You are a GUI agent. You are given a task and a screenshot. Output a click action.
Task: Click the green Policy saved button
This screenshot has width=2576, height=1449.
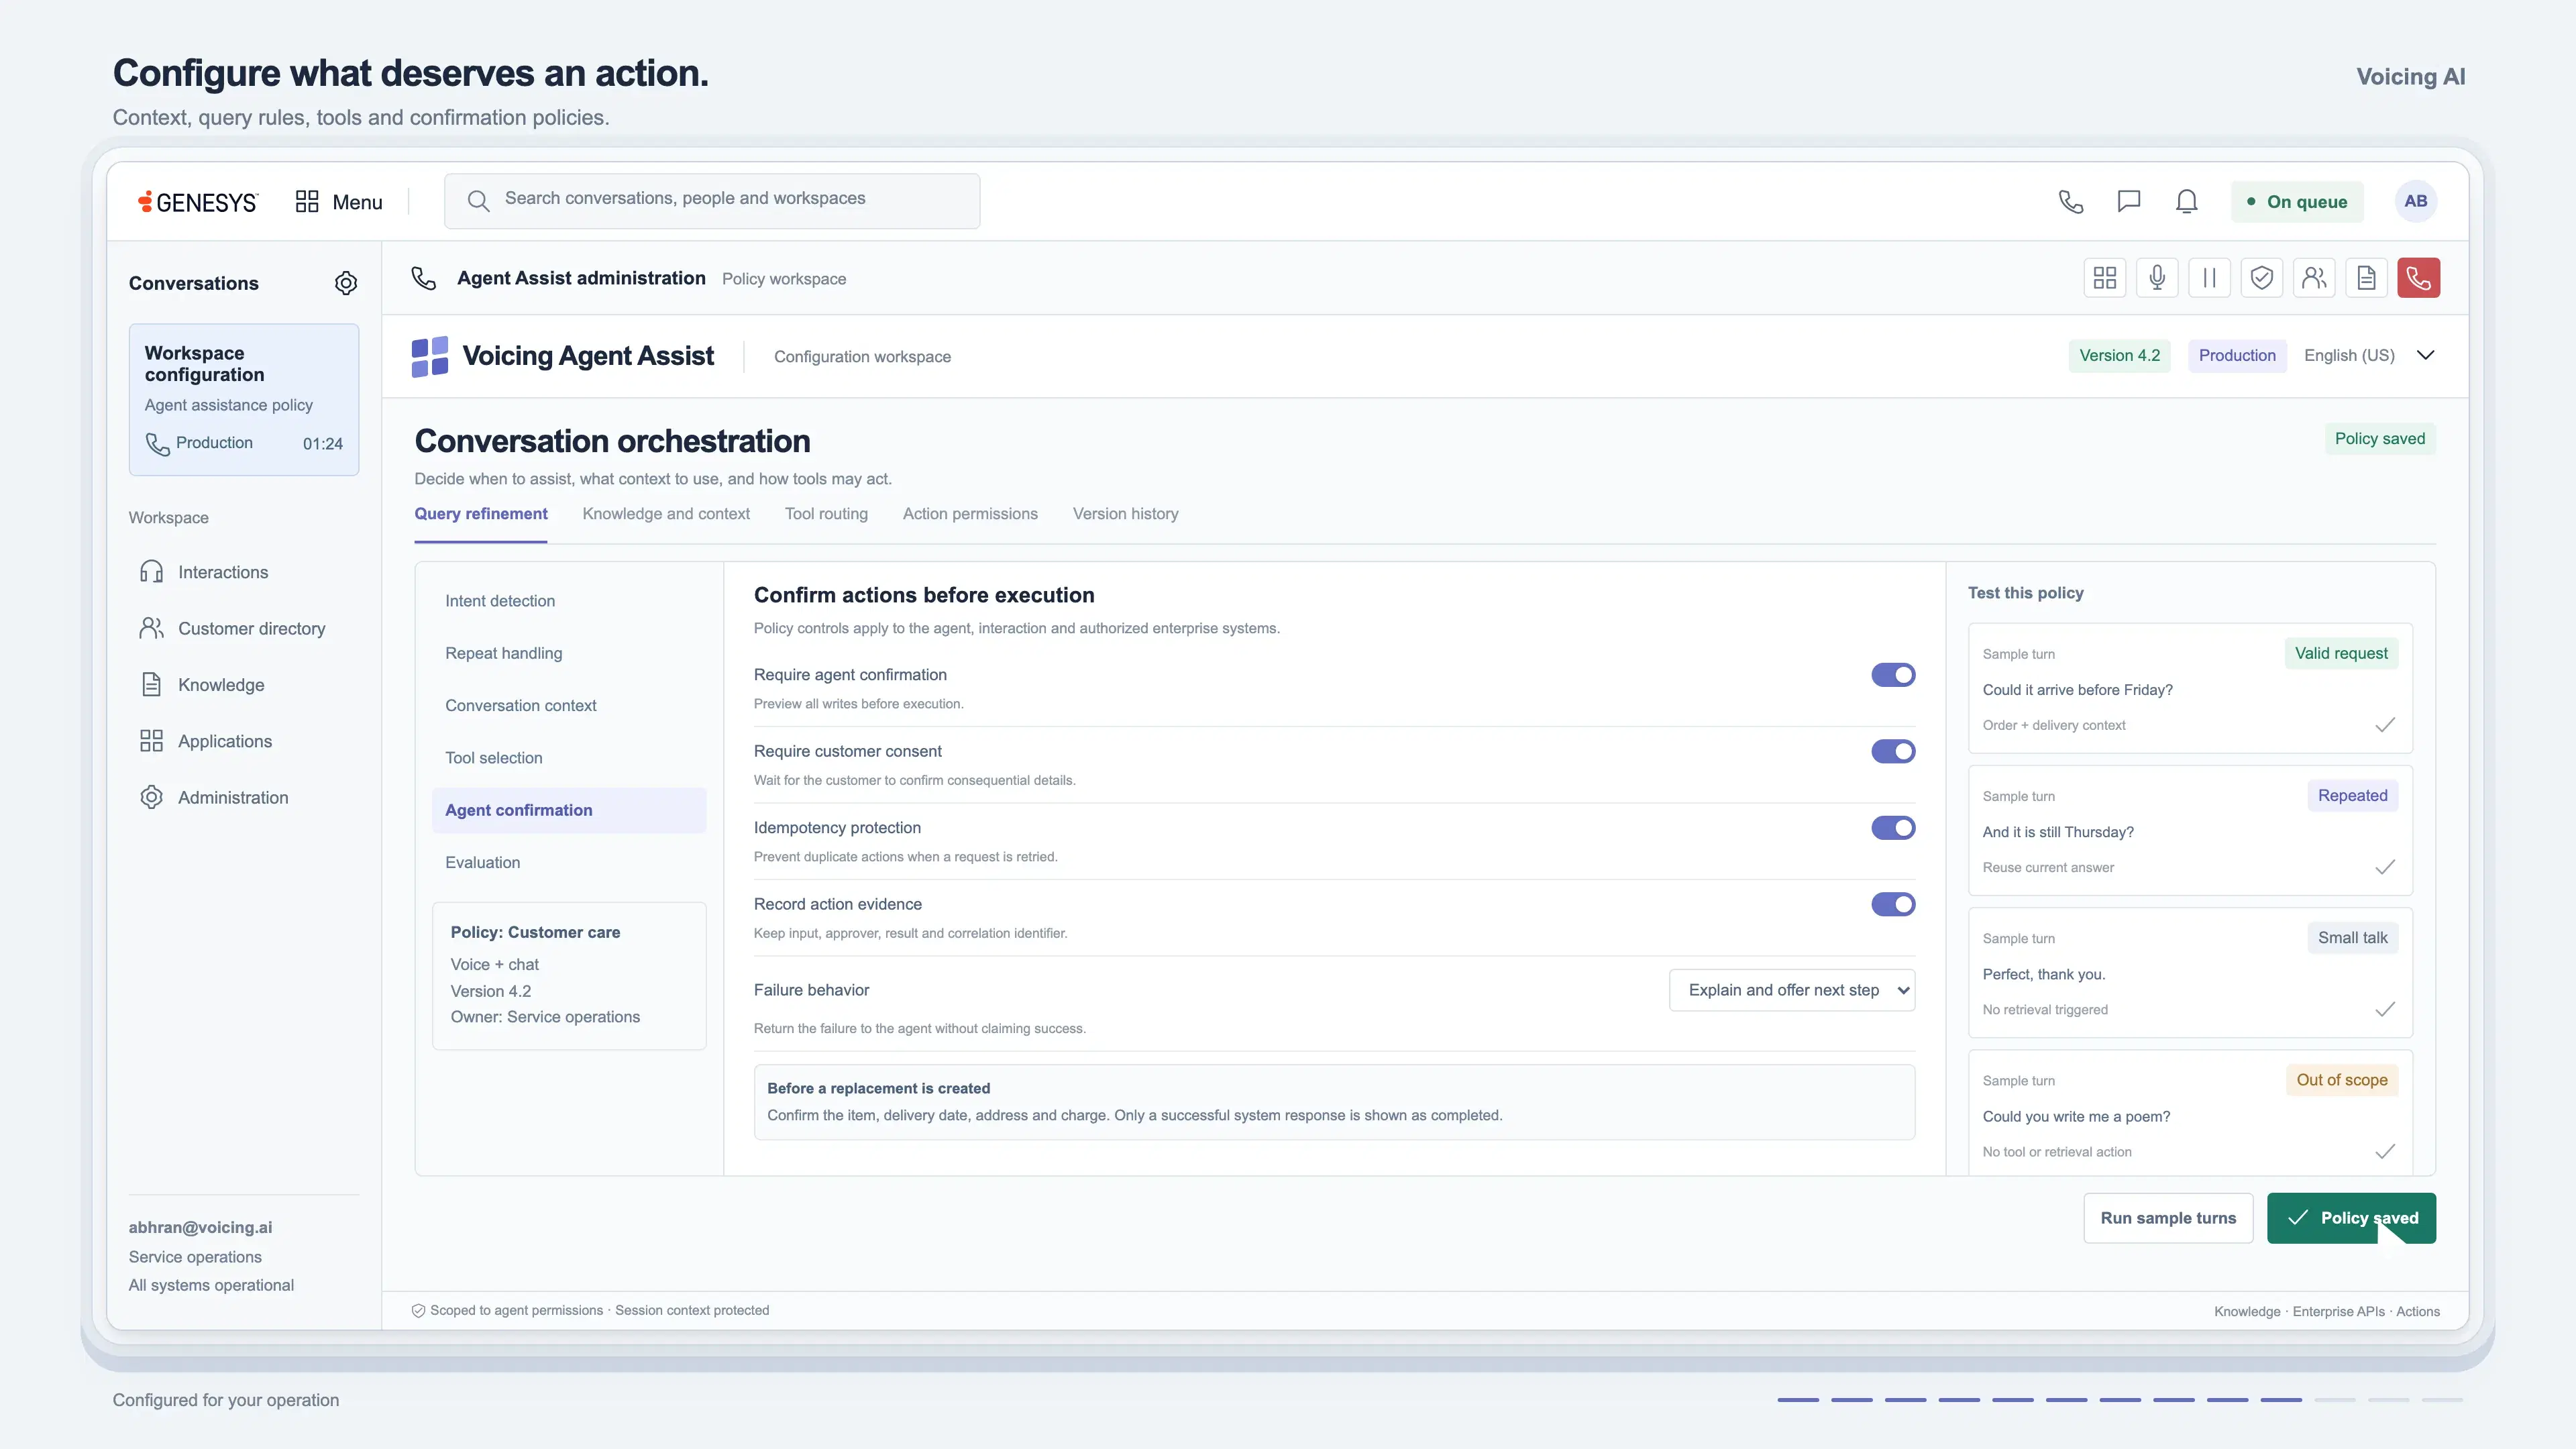click(2351, 1218)
